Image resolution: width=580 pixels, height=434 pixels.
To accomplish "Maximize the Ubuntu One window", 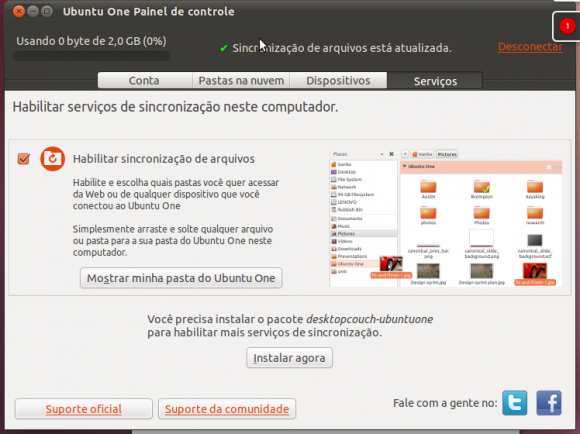I will coord(47,11).
